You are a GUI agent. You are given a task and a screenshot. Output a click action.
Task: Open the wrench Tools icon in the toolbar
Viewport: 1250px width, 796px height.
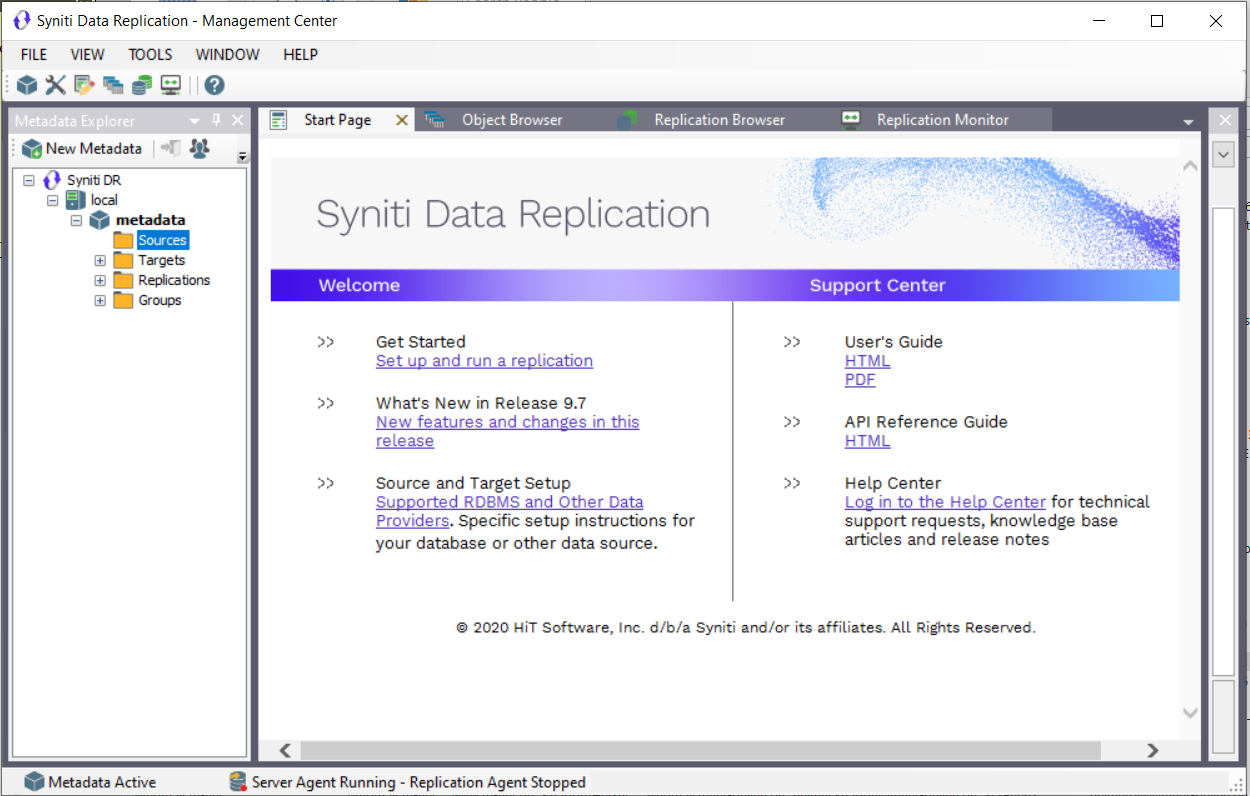tap(53, 84)
